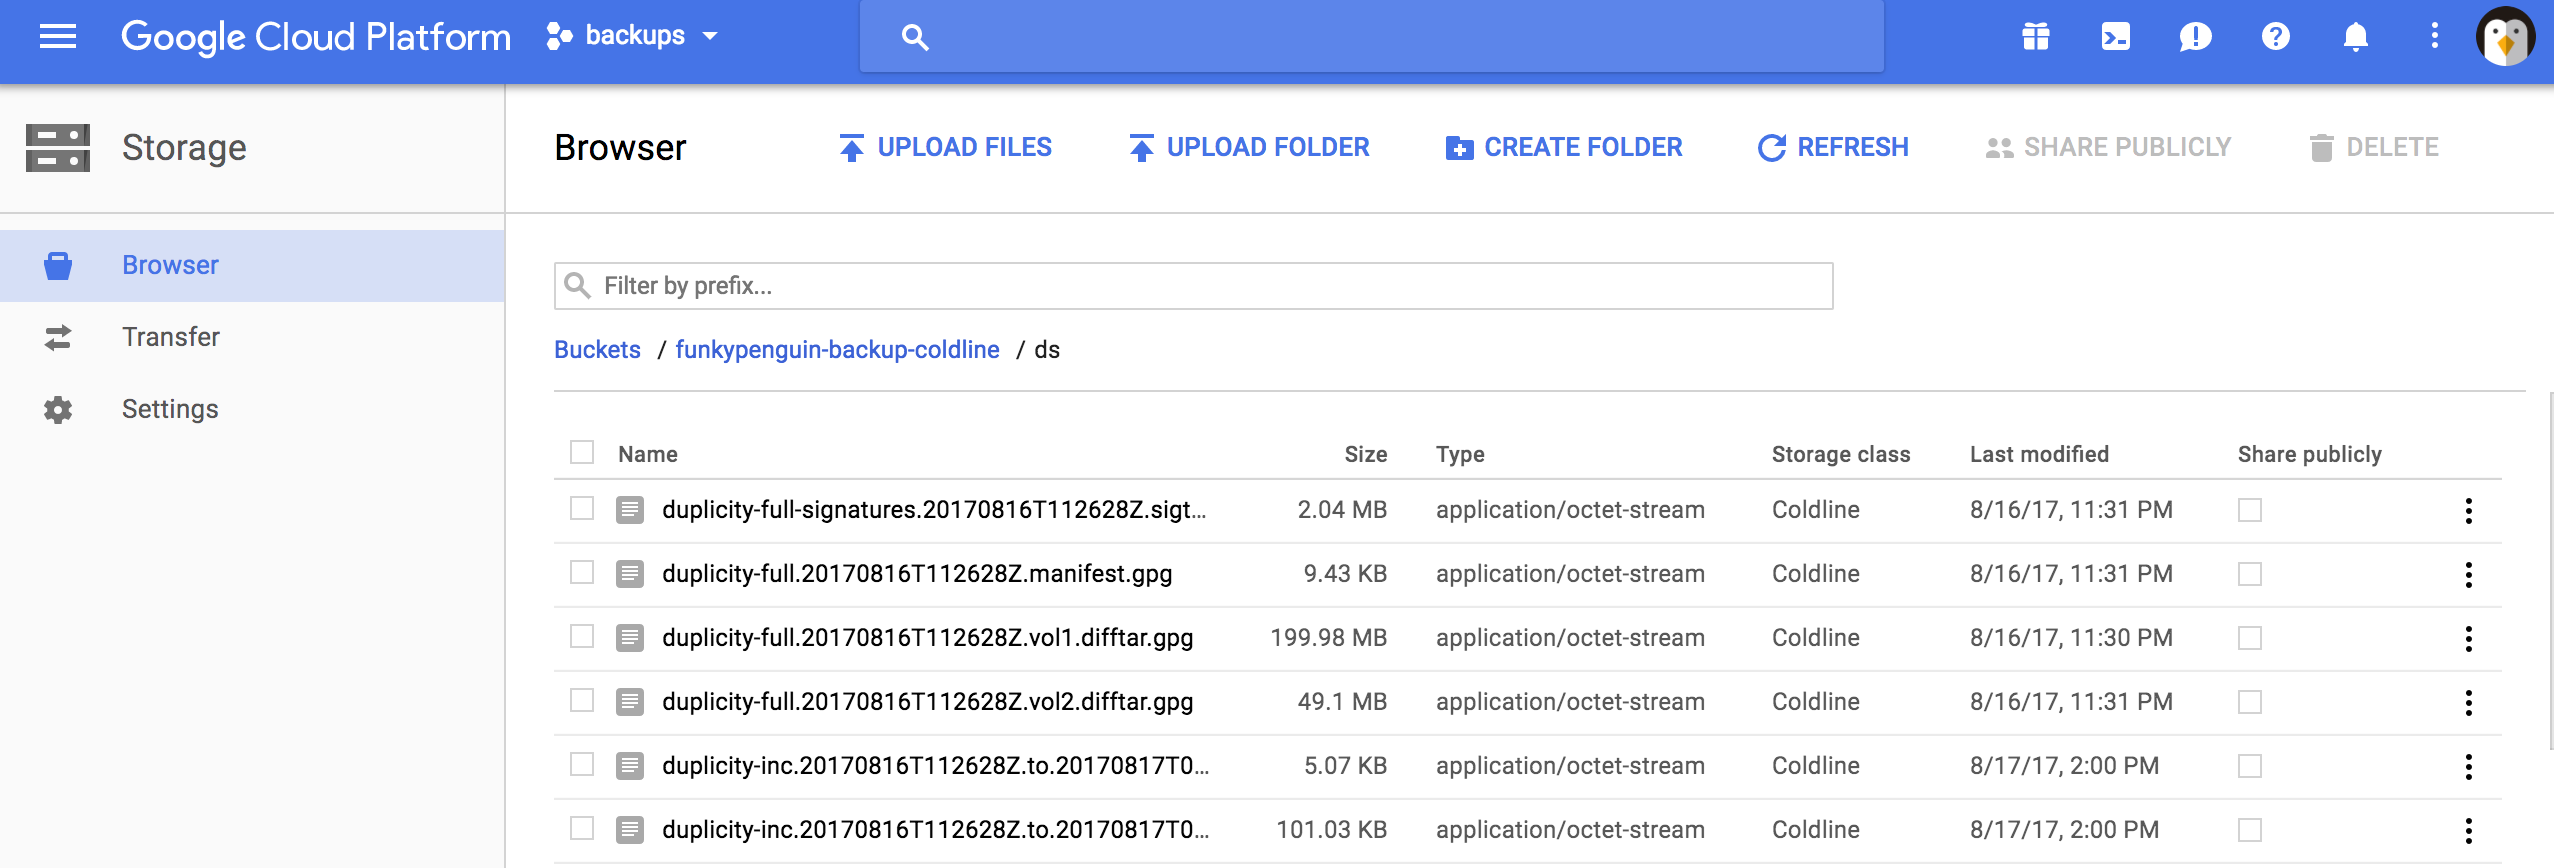Show notifications bell
This screenshot has height=868, width=2554.
(x=2355, y=37)
